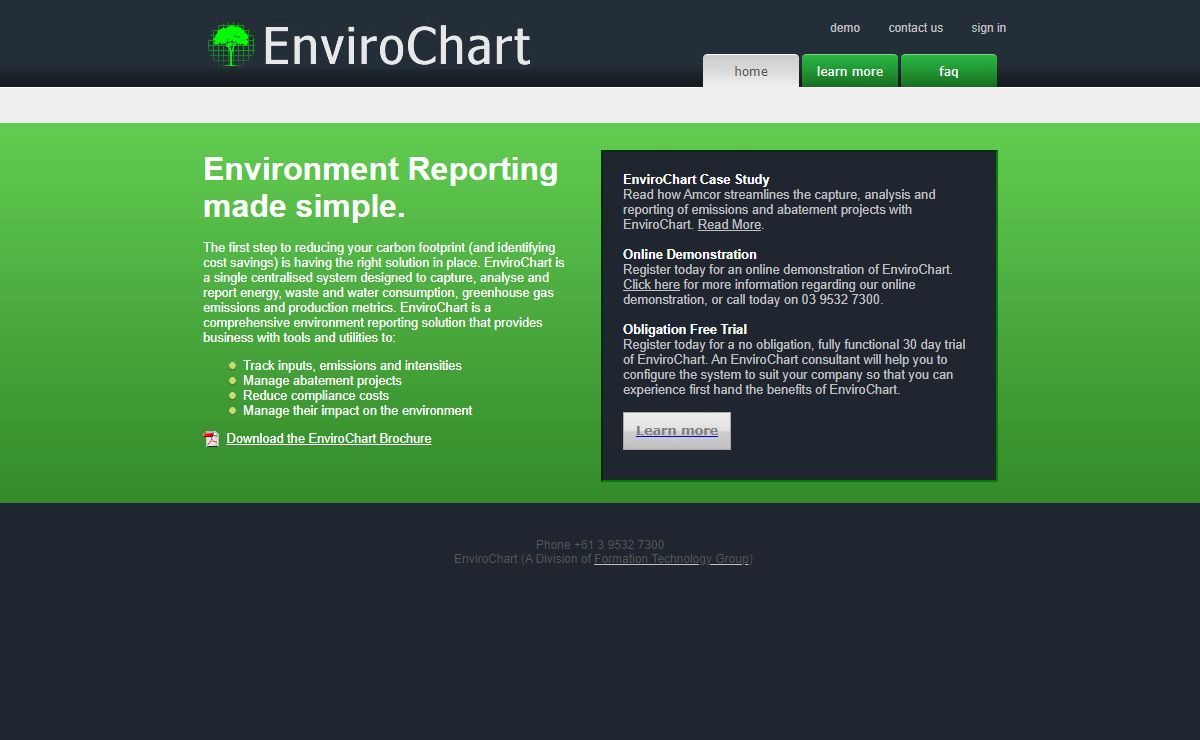This screenshot has width=1200, height=740.
Task: Visit the Formation Technology Group link
Action: pyautogui.click(x=671, y=559)
